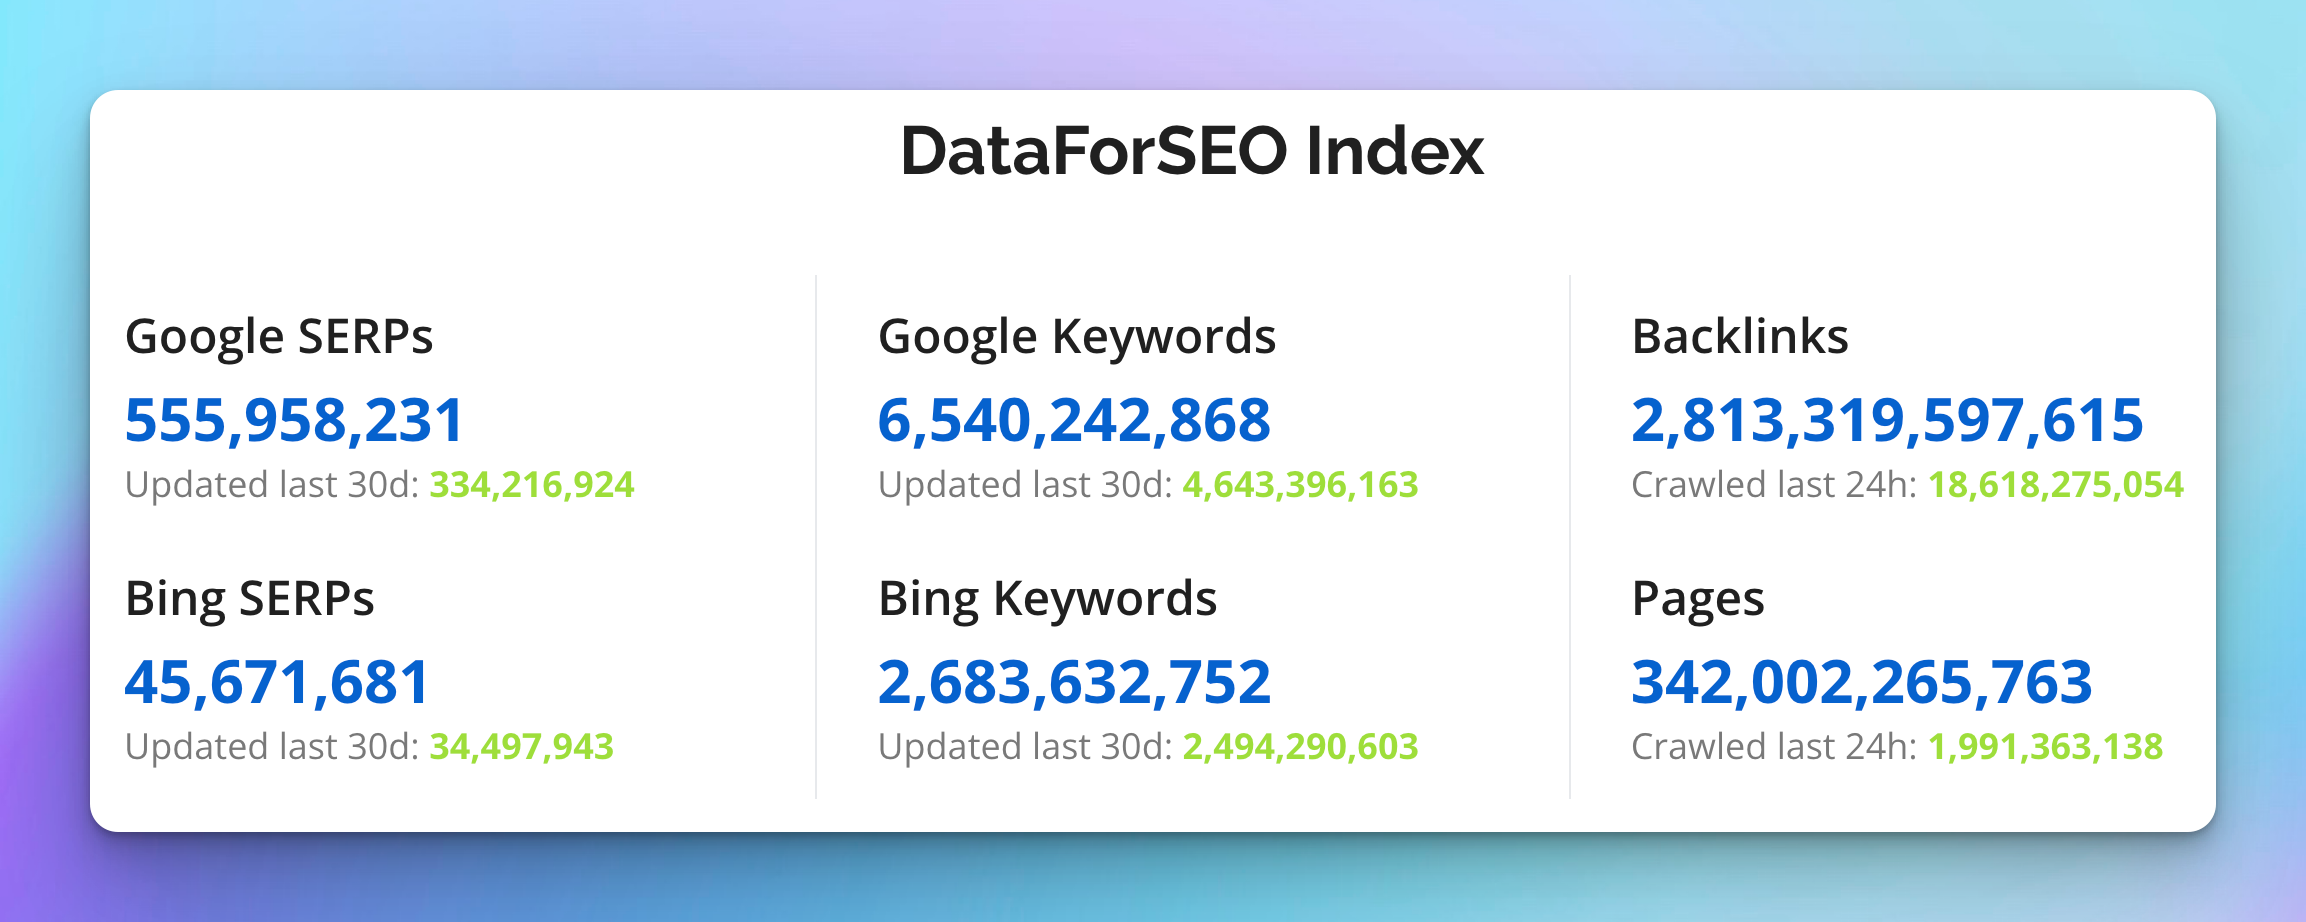Select the Google Keywords label
Viewport: 2306px width, 922px height.
pyautogui.click(x=1077, y=337)
